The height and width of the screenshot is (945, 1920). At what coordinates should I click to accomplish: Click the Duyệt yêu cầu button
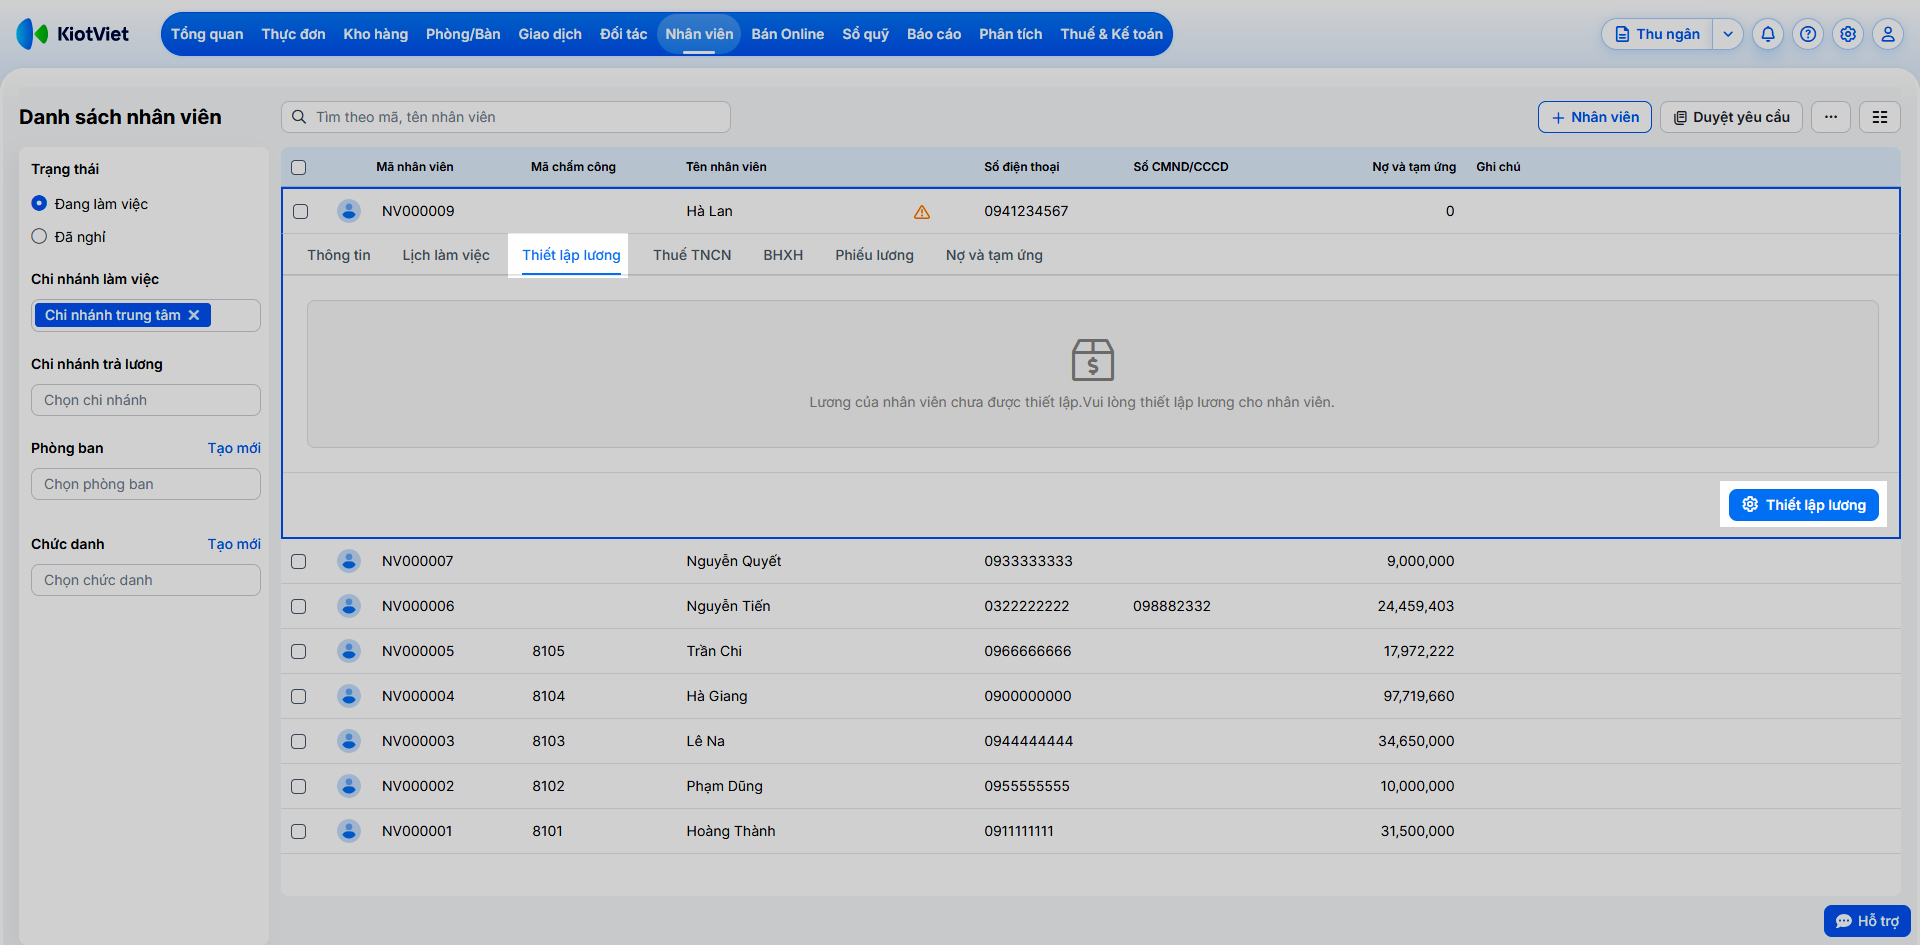pos(1732,117)
